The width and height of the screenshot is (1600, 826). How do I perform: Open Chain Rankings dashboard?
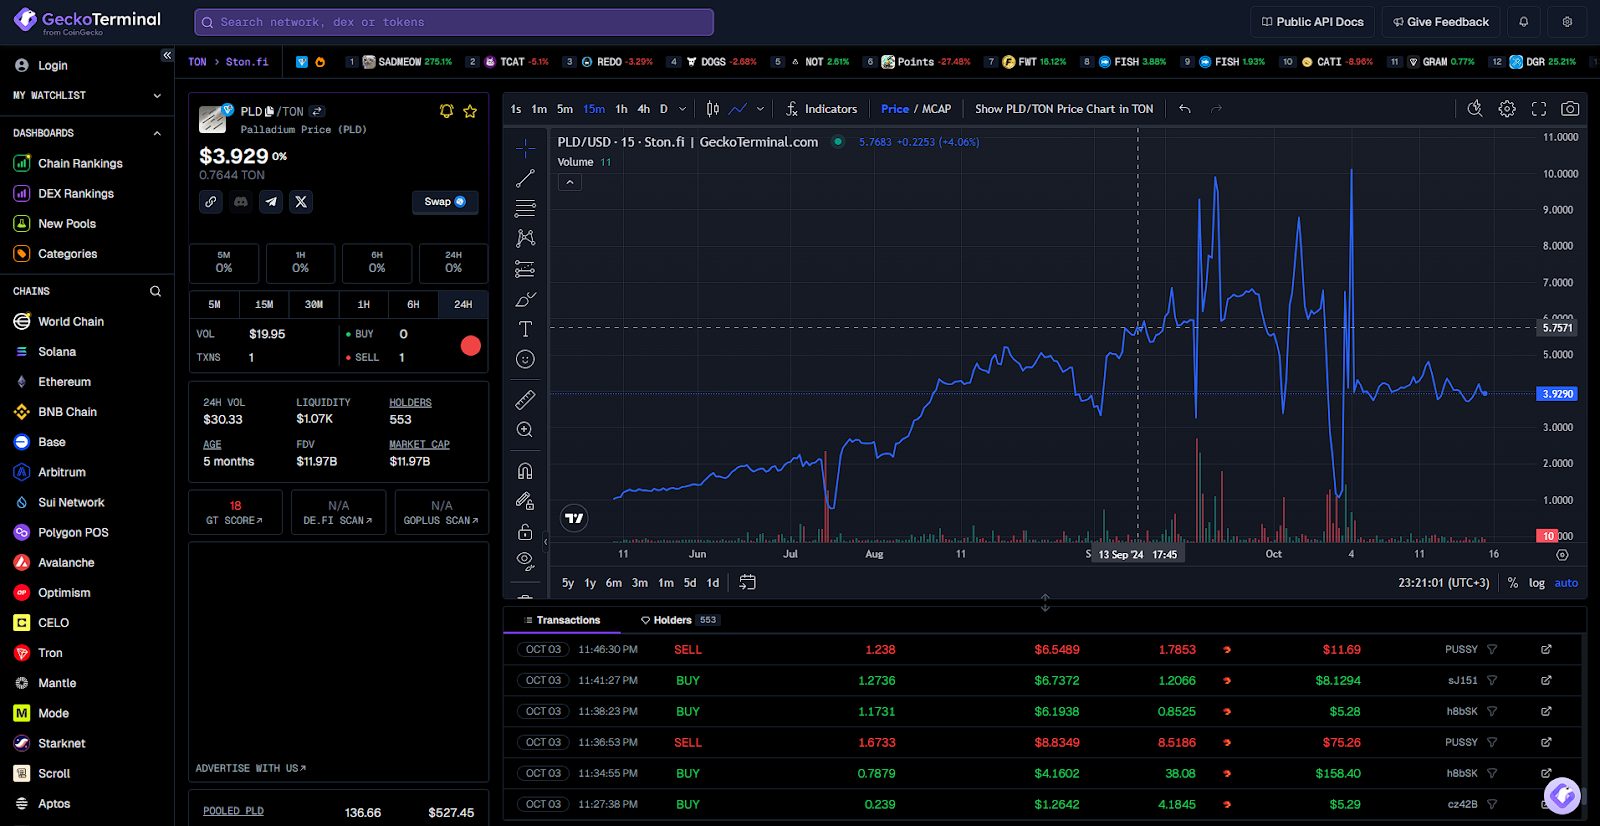80,164
